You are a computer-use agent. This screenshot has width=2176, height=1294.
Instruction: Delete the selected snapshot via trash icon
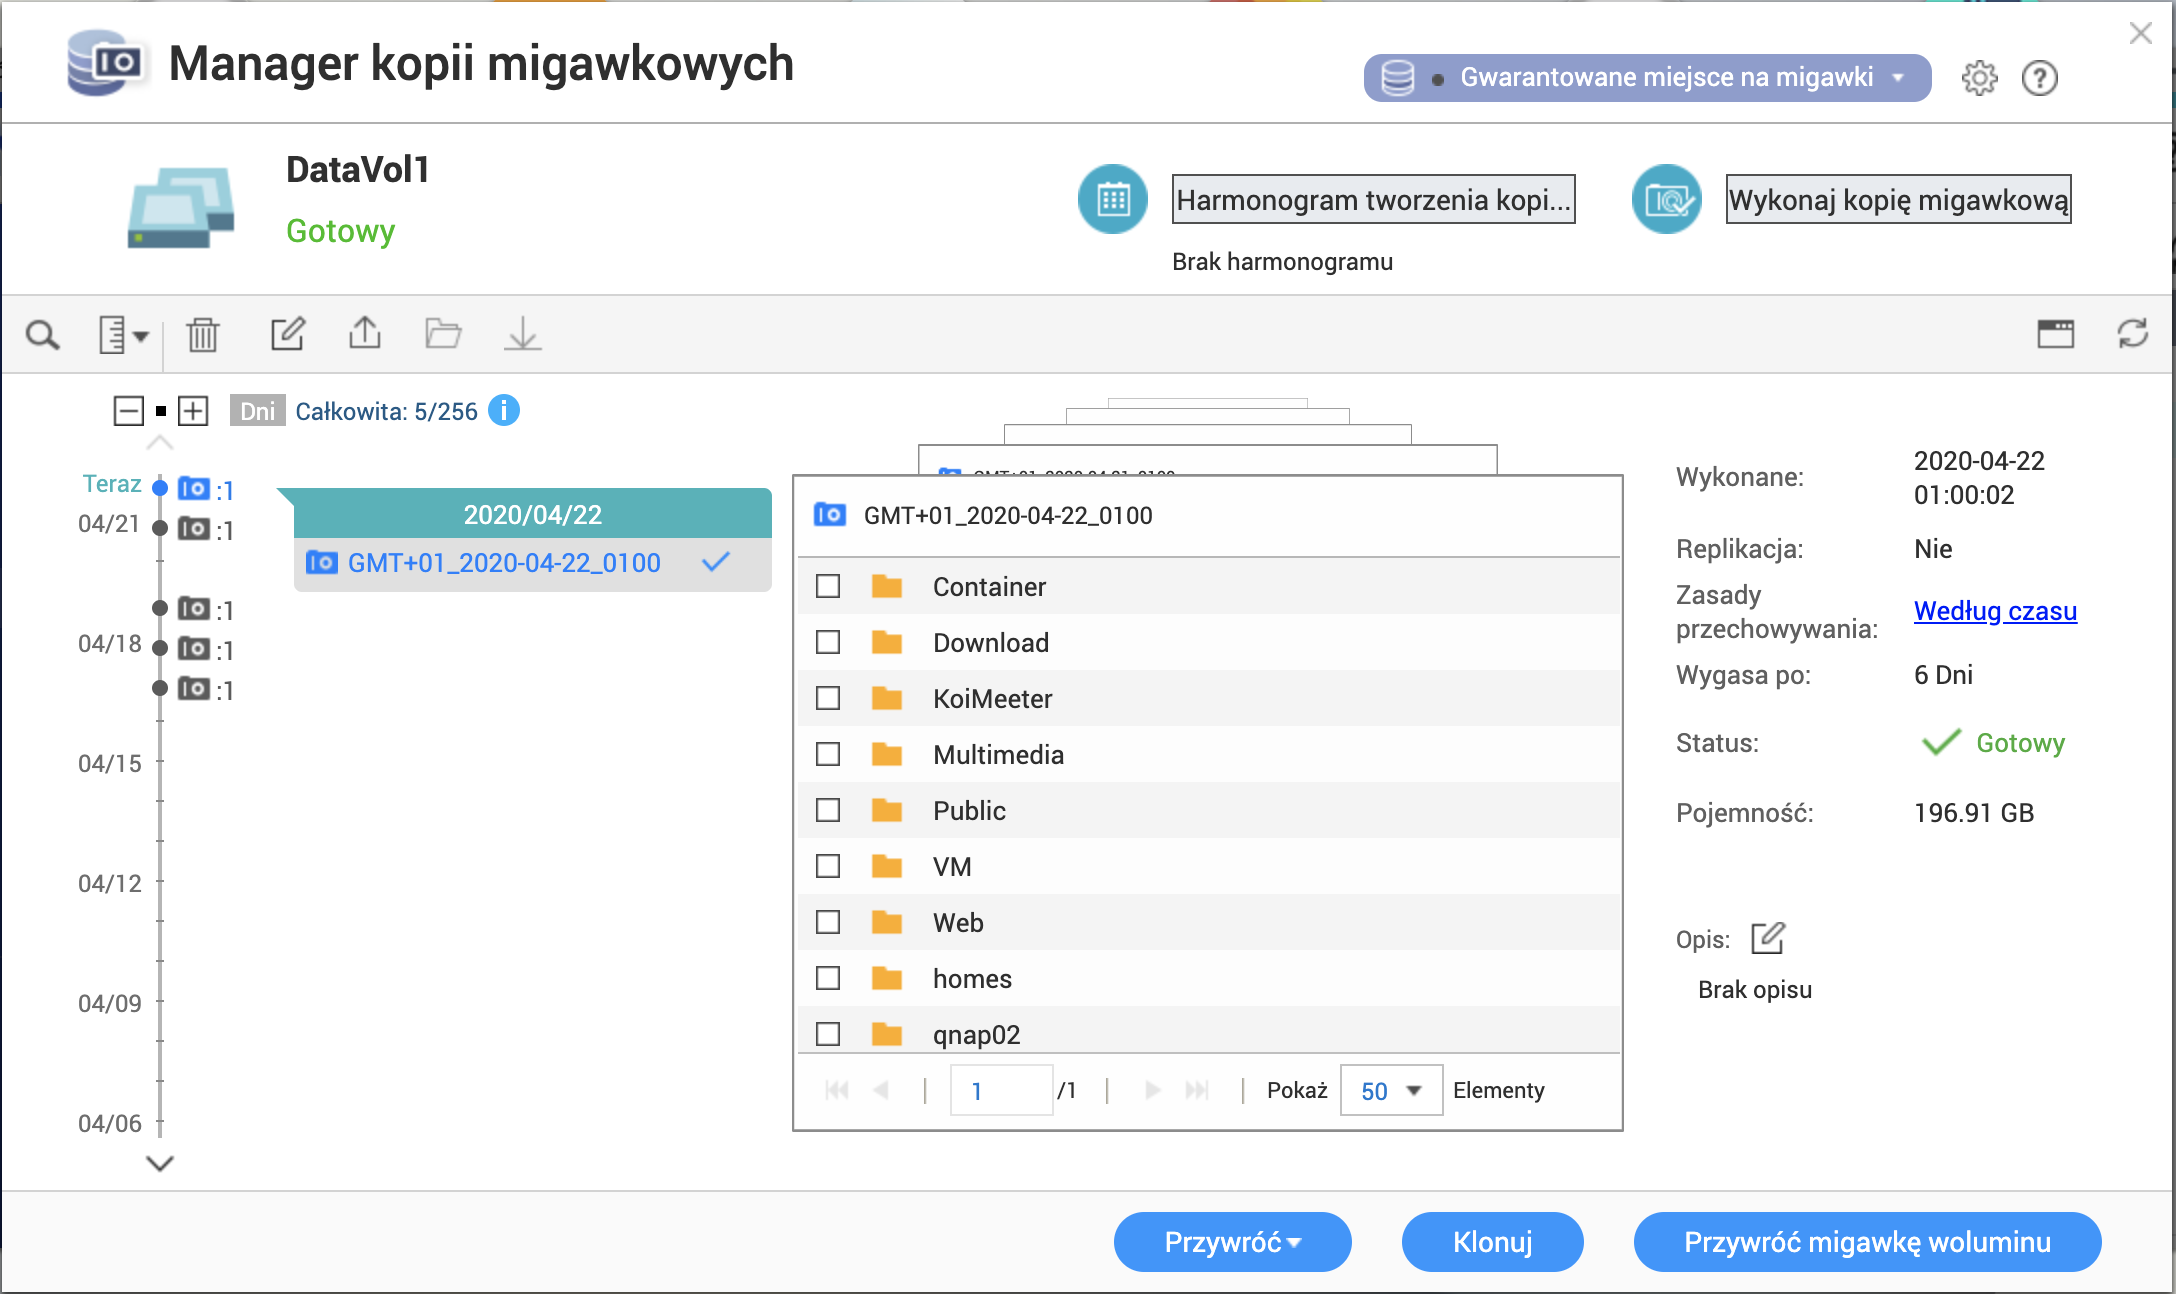point(204,334)
